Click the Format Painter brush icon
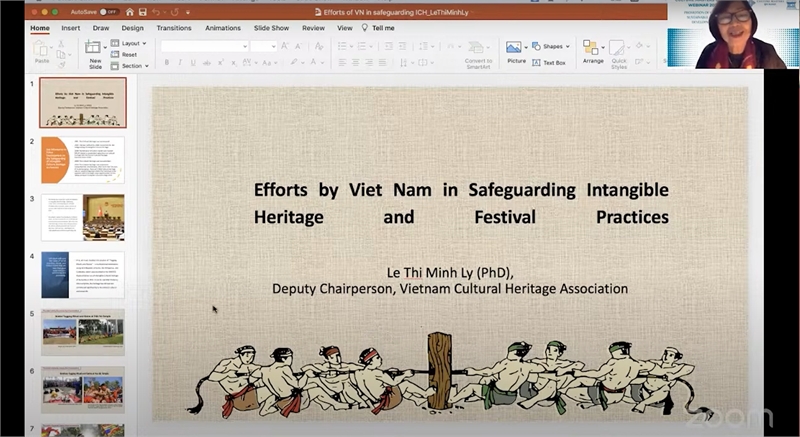 tap(62, 65)
